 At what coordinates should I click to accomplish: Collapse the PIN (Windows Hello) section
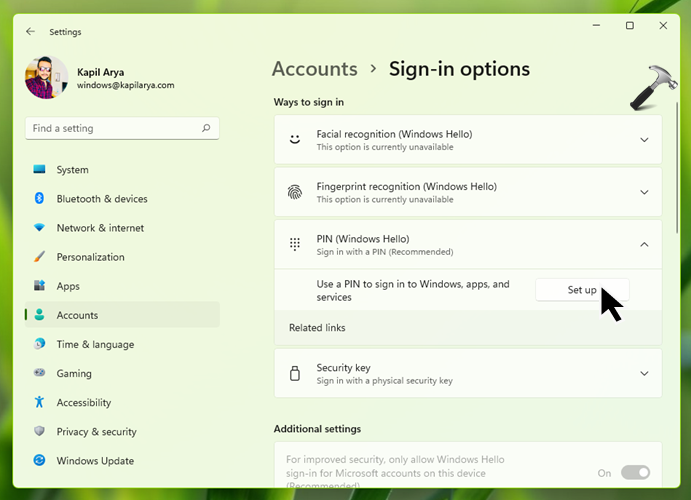(x=644, y=244)
